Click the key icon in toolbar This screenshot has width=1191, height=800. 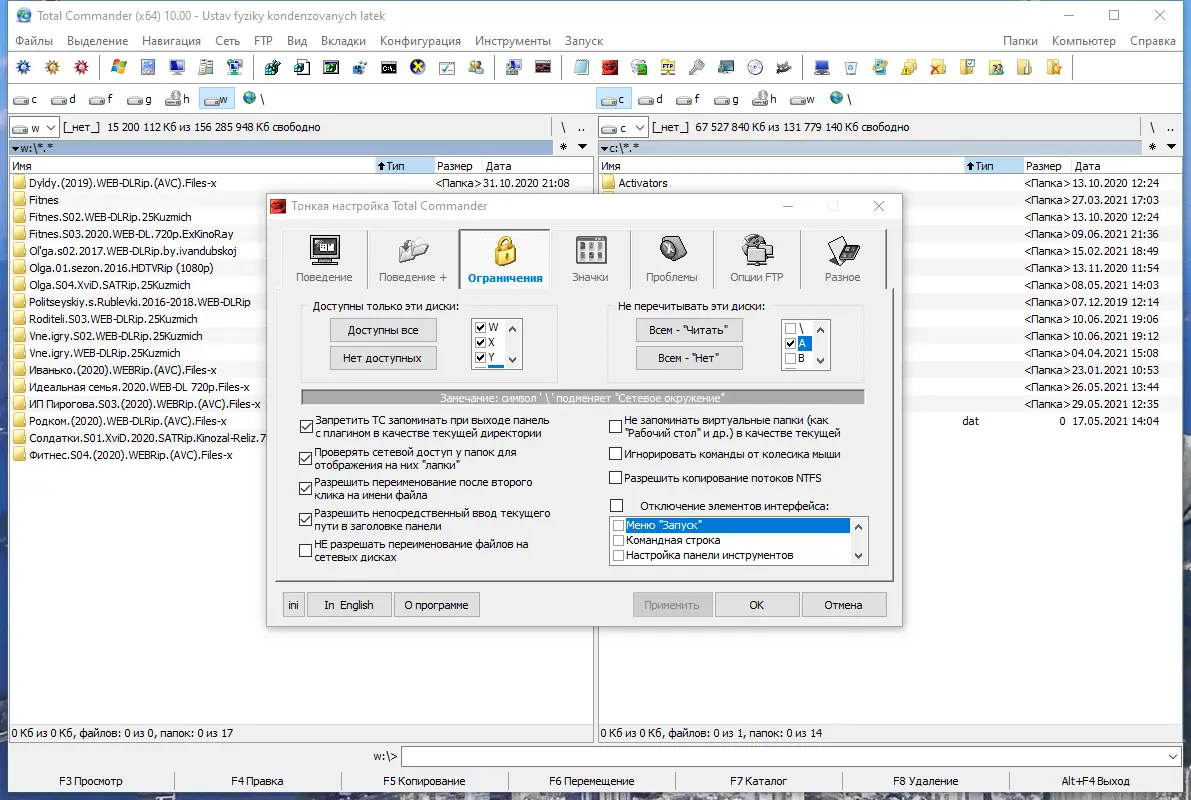click(697, 68)
